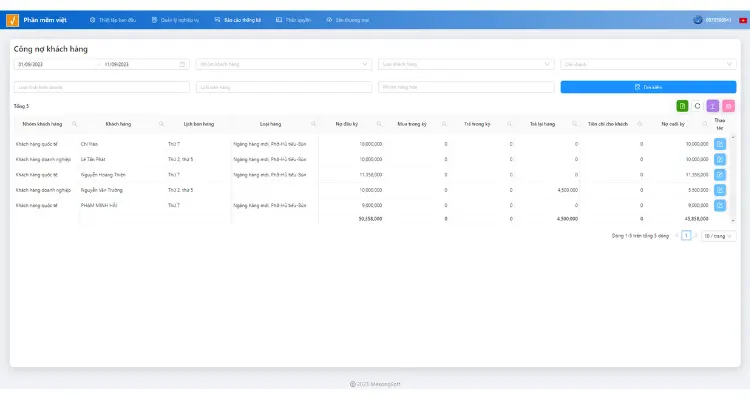Open the Quản lý nghiệp vụ menu

[175, 20]
